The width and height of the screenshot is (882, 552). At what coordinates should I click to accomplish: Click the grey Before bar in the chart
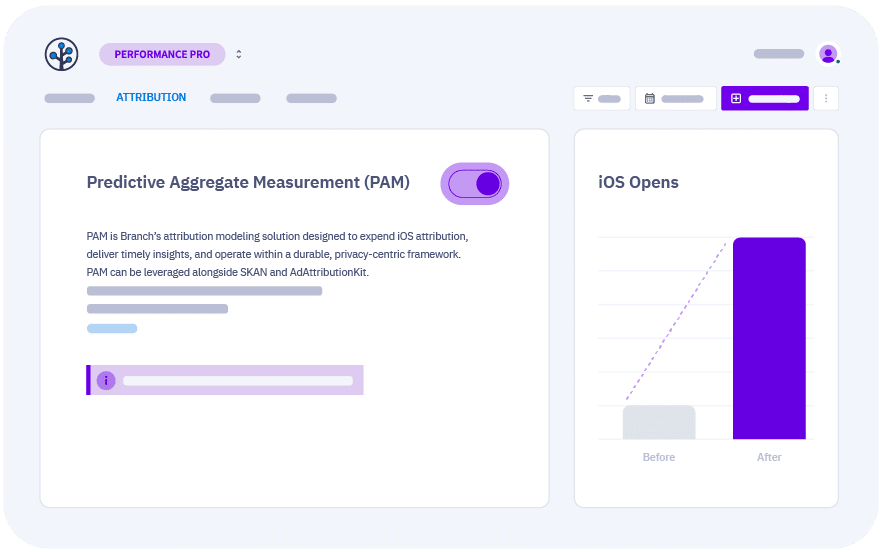point(658,422)
